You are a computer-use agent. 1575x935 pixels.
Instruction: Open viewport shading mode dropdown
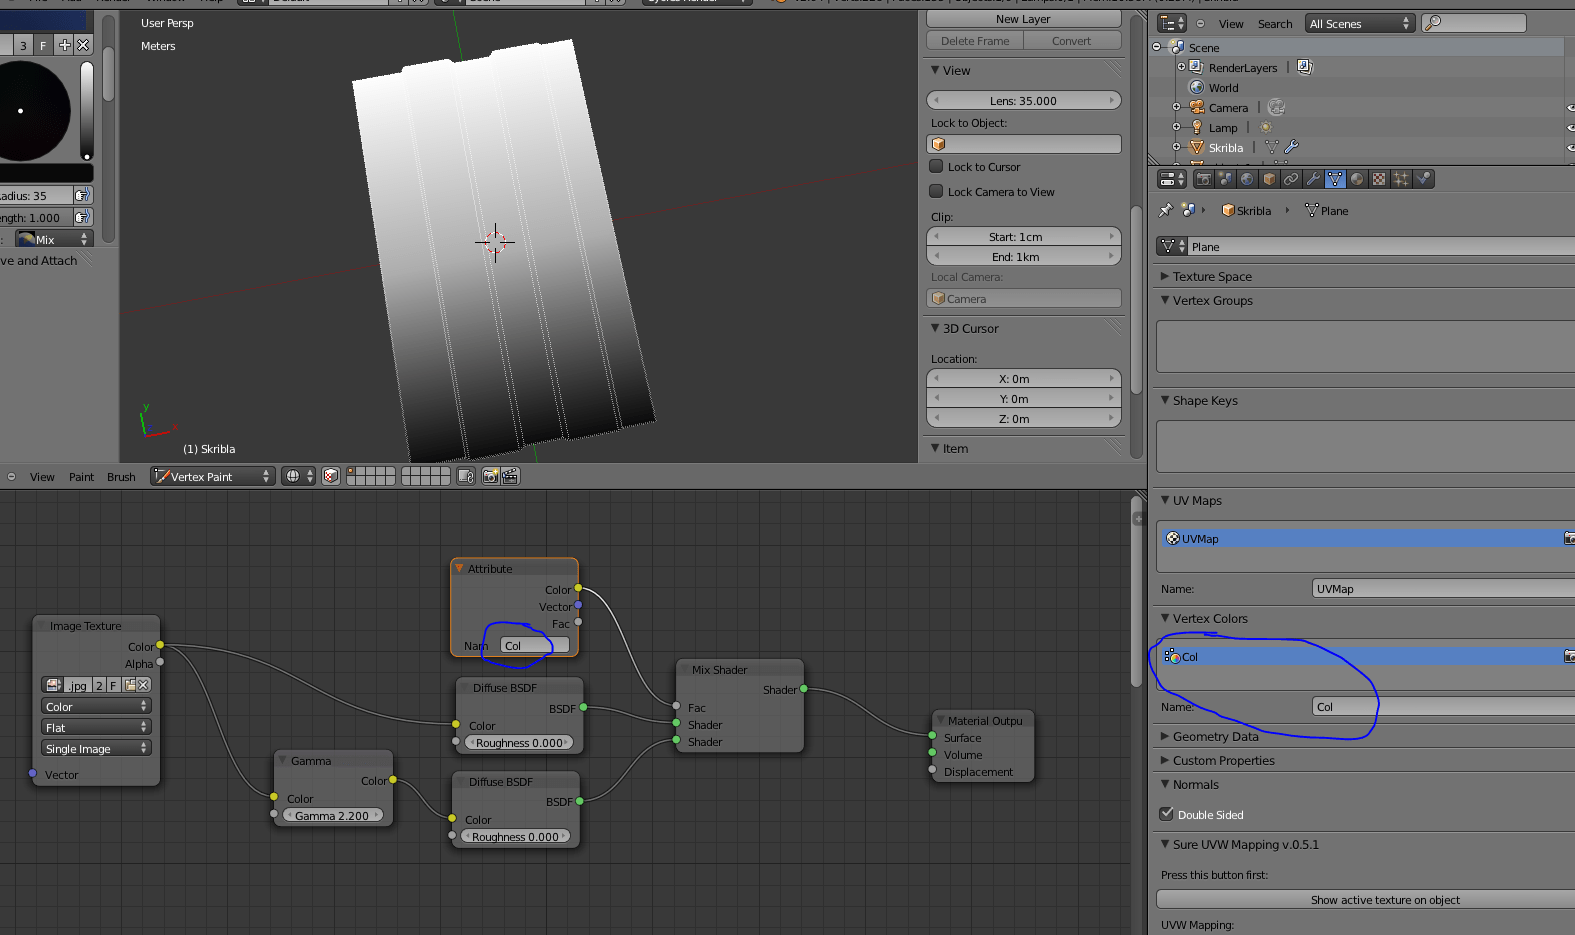point(298,476)
